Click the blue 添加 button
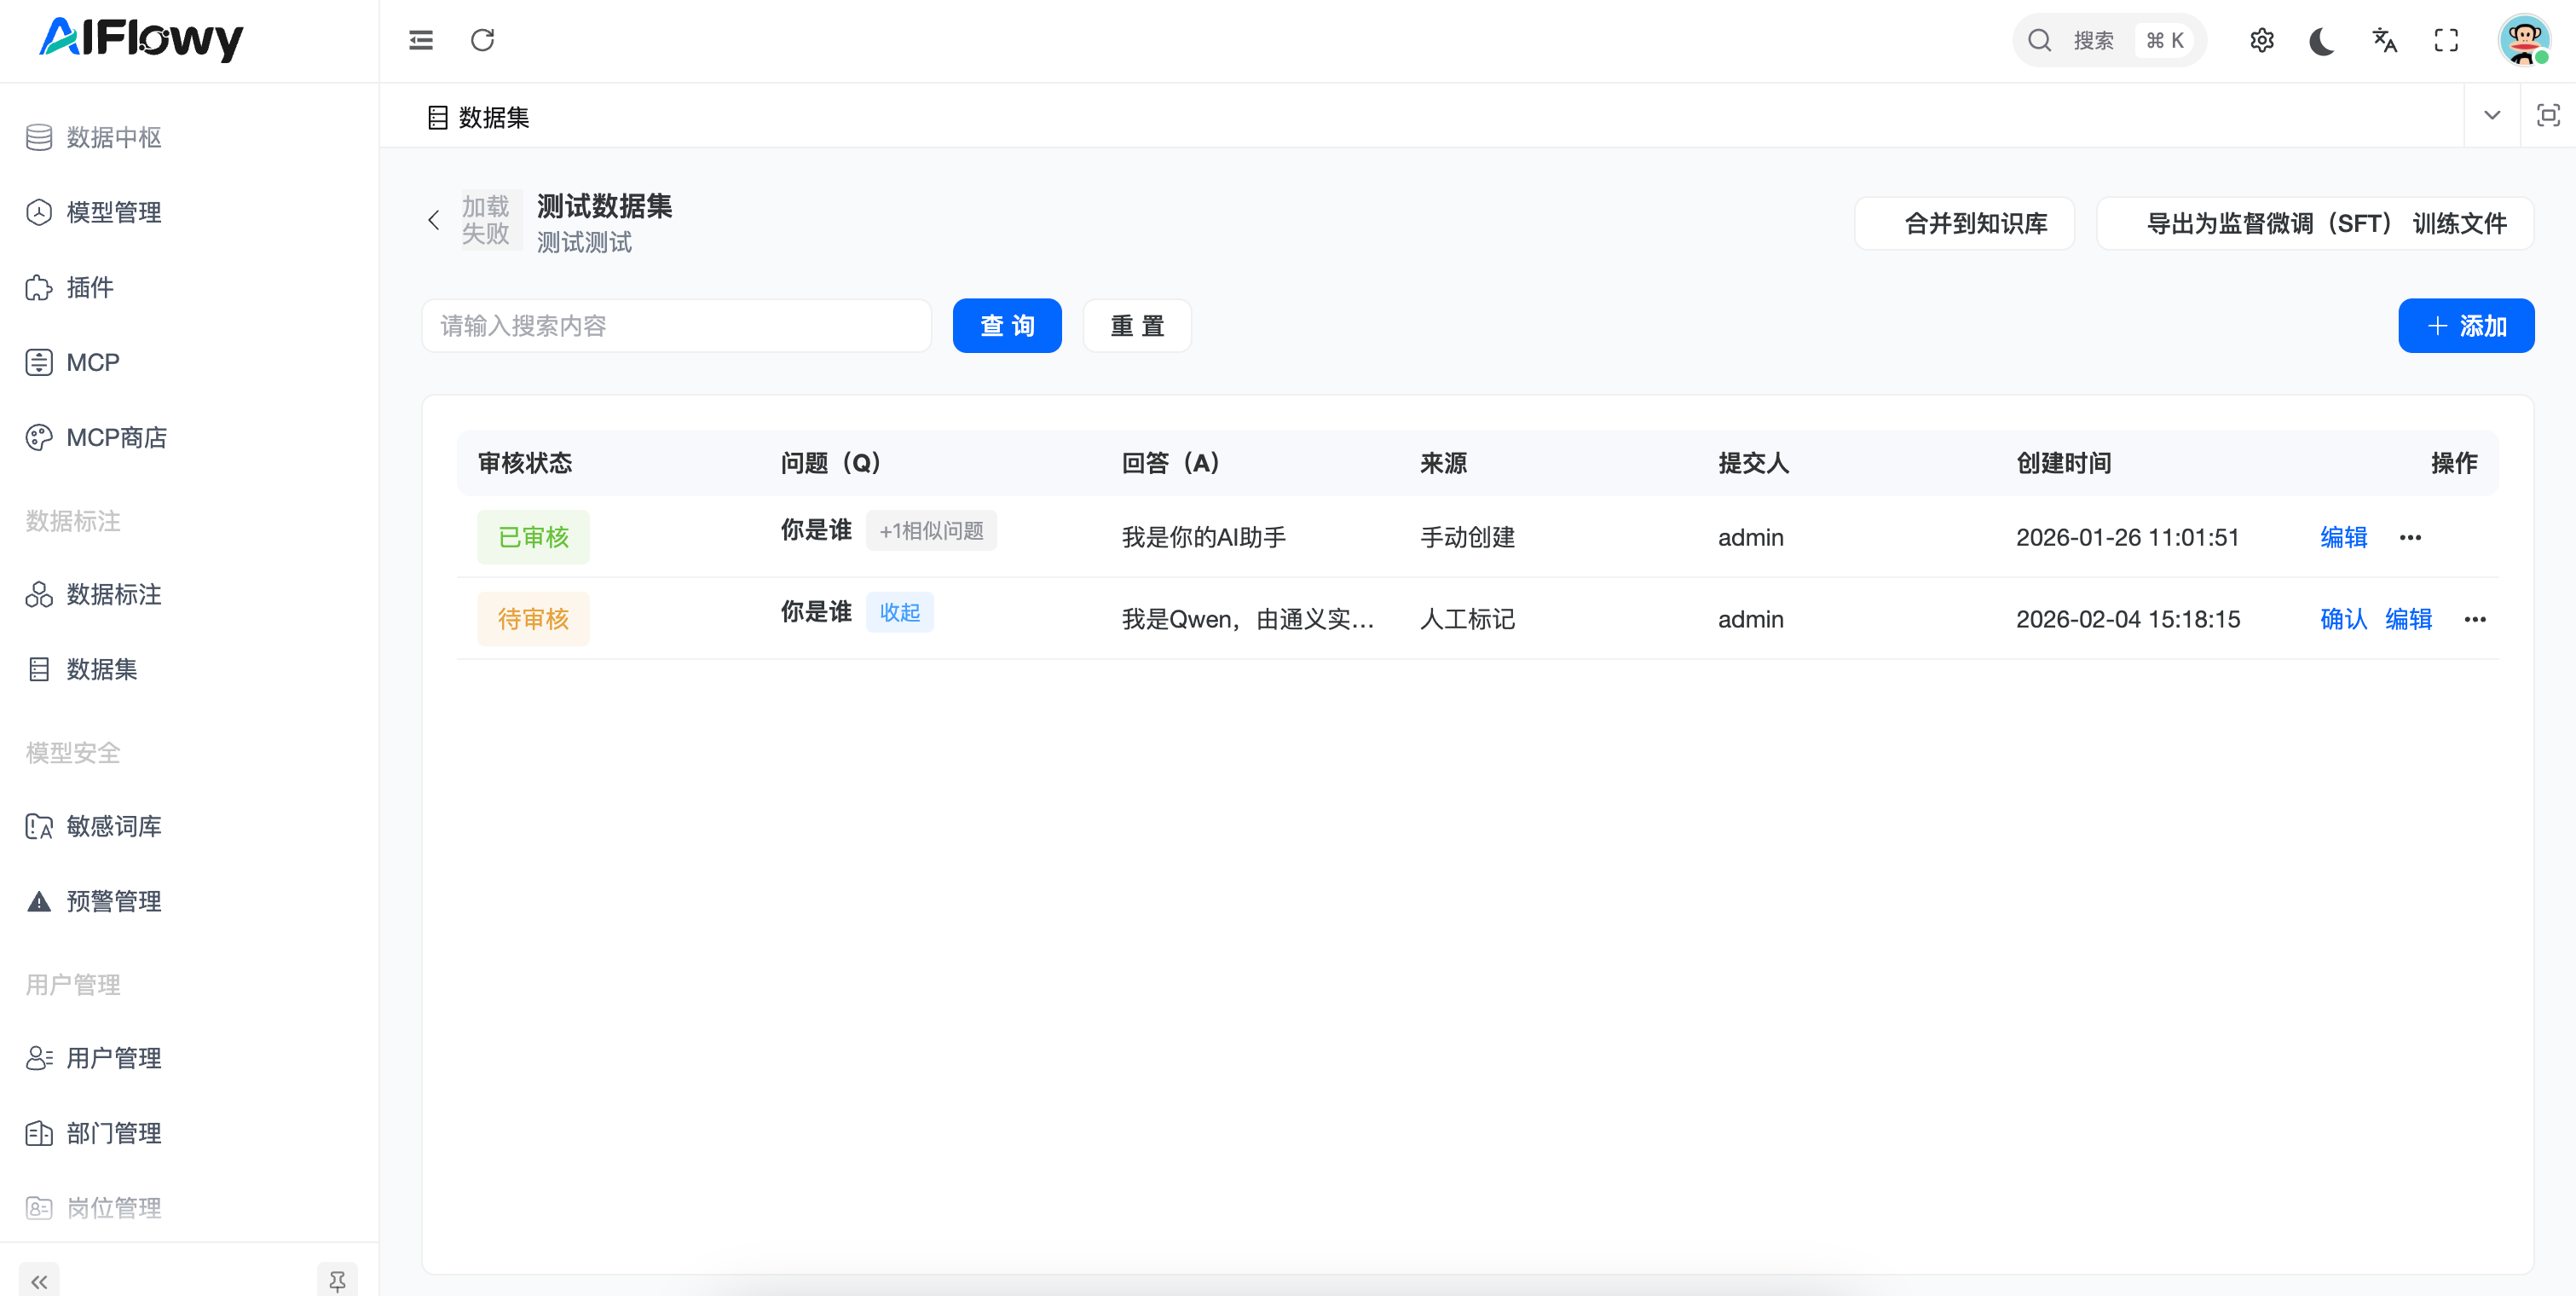The width and height of the screenshot is (2576, 1296). 2465,326
